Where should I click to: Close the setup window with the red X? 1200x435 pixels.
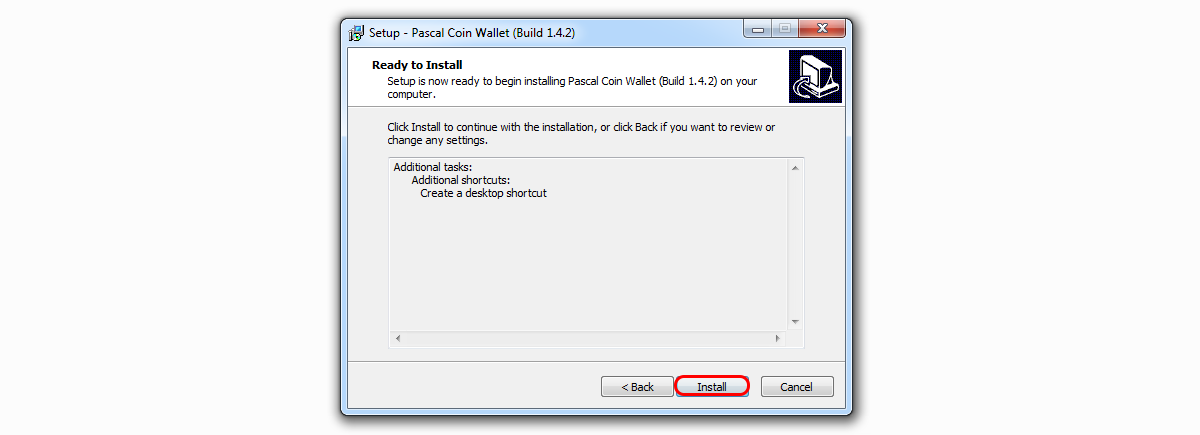tap(820, 29)
